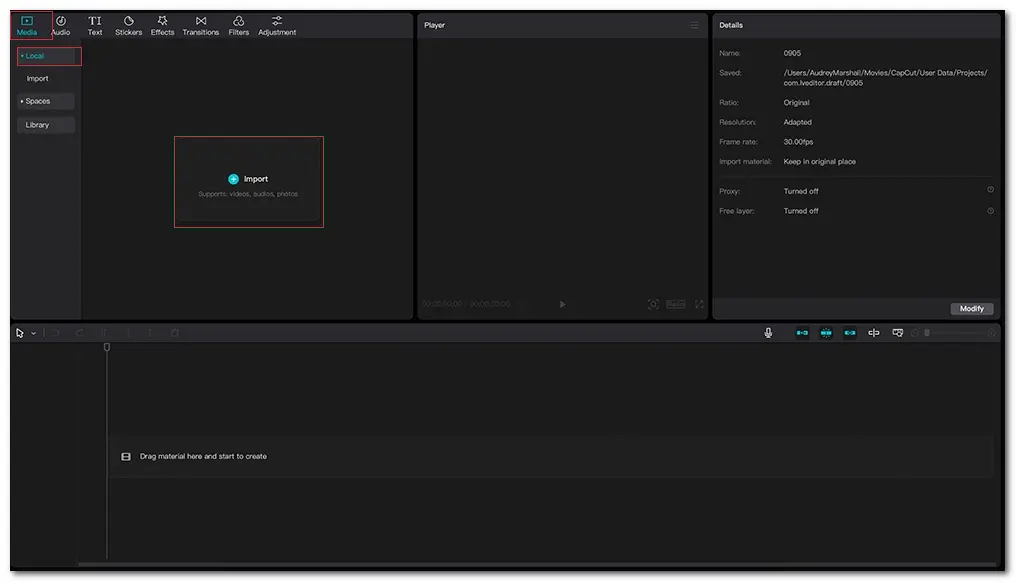Image resolution: width=1016 pixels, height=582 pixels.
Task: Open the Adjustment icon
Action: point(277,25)
